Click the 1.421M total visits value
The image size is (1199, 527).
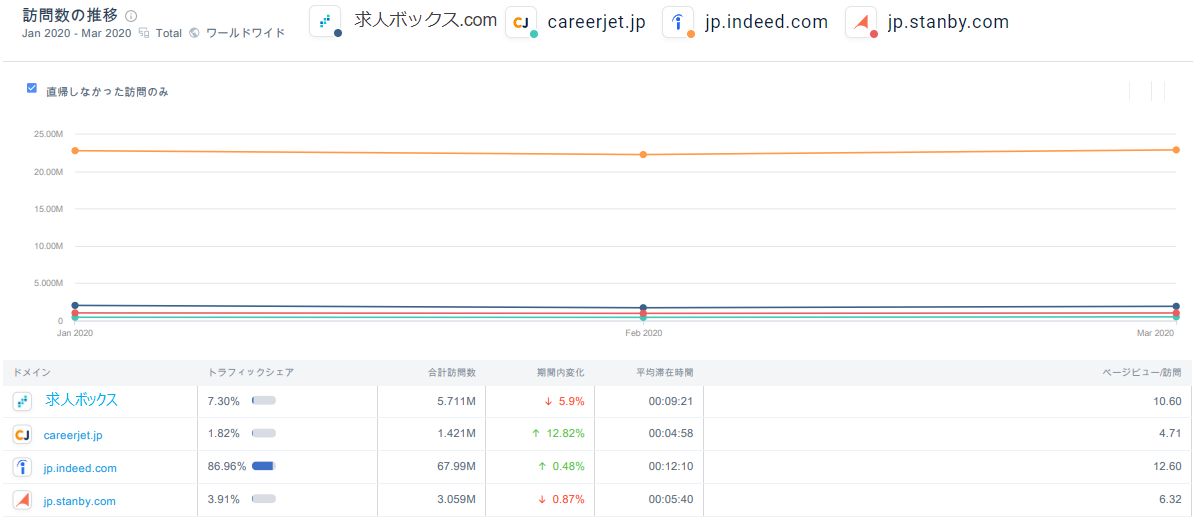(x=455, y=434)
